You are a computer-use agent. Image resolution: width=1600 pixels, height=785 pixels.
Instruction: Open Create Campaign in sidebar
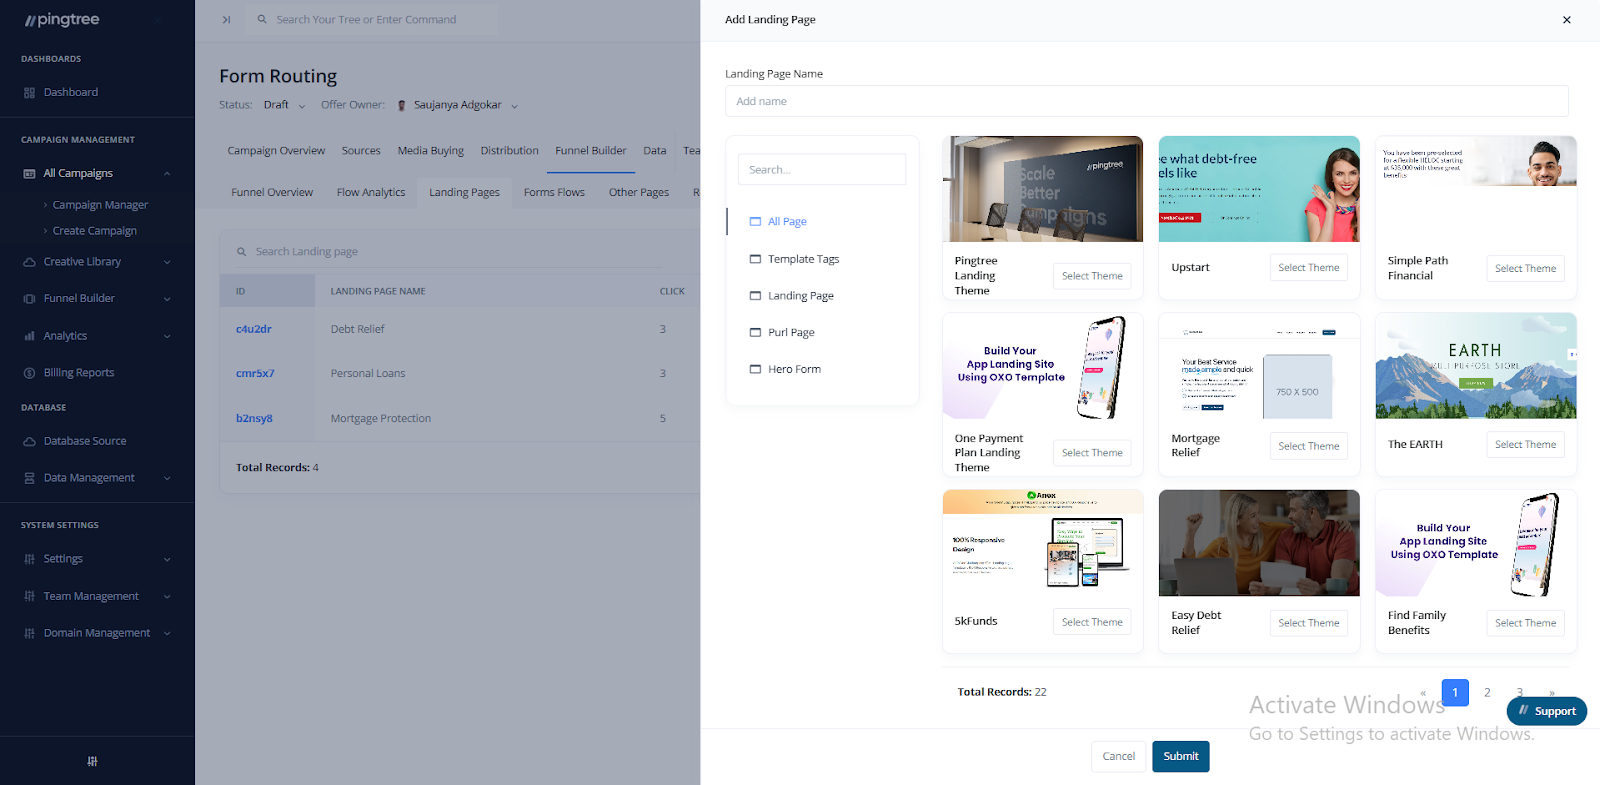pyautogui.click(x=95, y=231)
